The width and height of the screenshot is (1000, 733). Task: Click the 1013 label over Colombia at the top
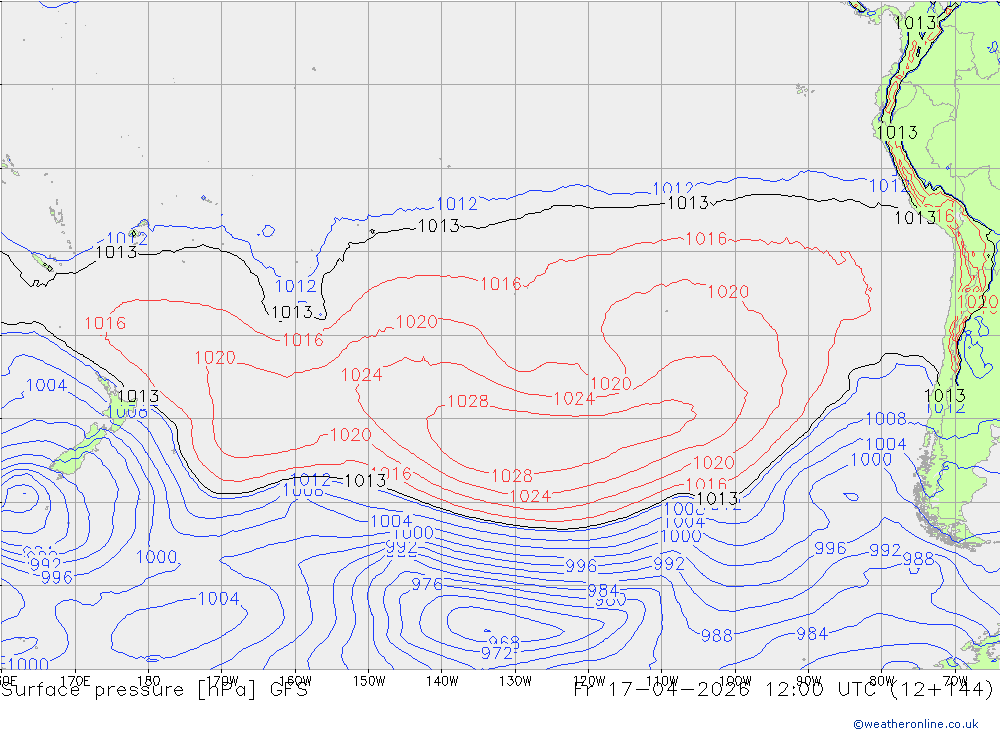pyautogui.click(x=915, y=23)
